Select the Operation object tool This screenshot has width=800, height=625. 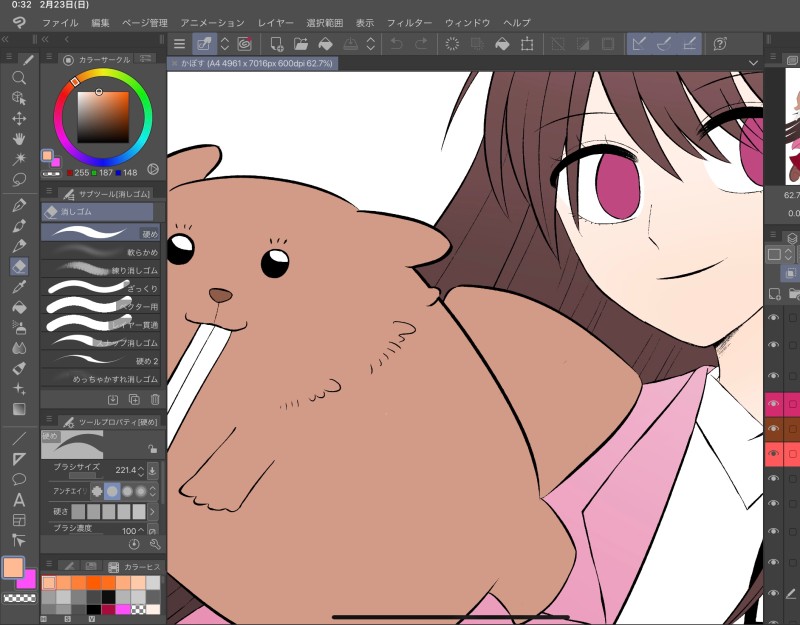pos(19,98)
